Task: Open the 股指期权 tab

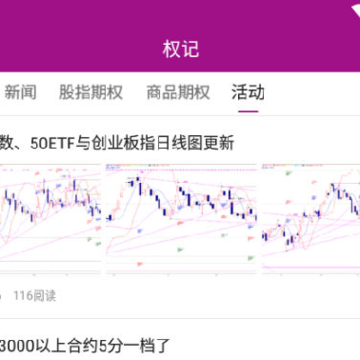Action: [91, 92]
